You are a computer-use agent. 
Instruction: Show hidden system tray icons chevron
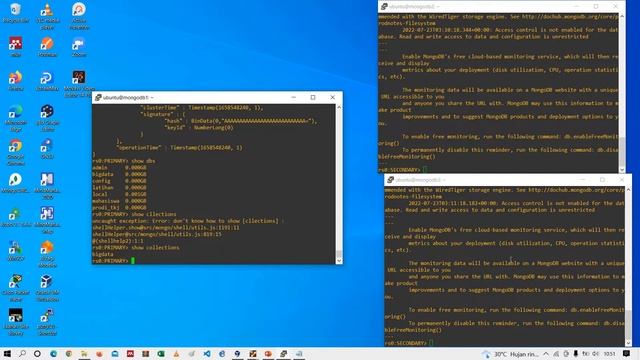pyautogui.click(x=546, y=354)
